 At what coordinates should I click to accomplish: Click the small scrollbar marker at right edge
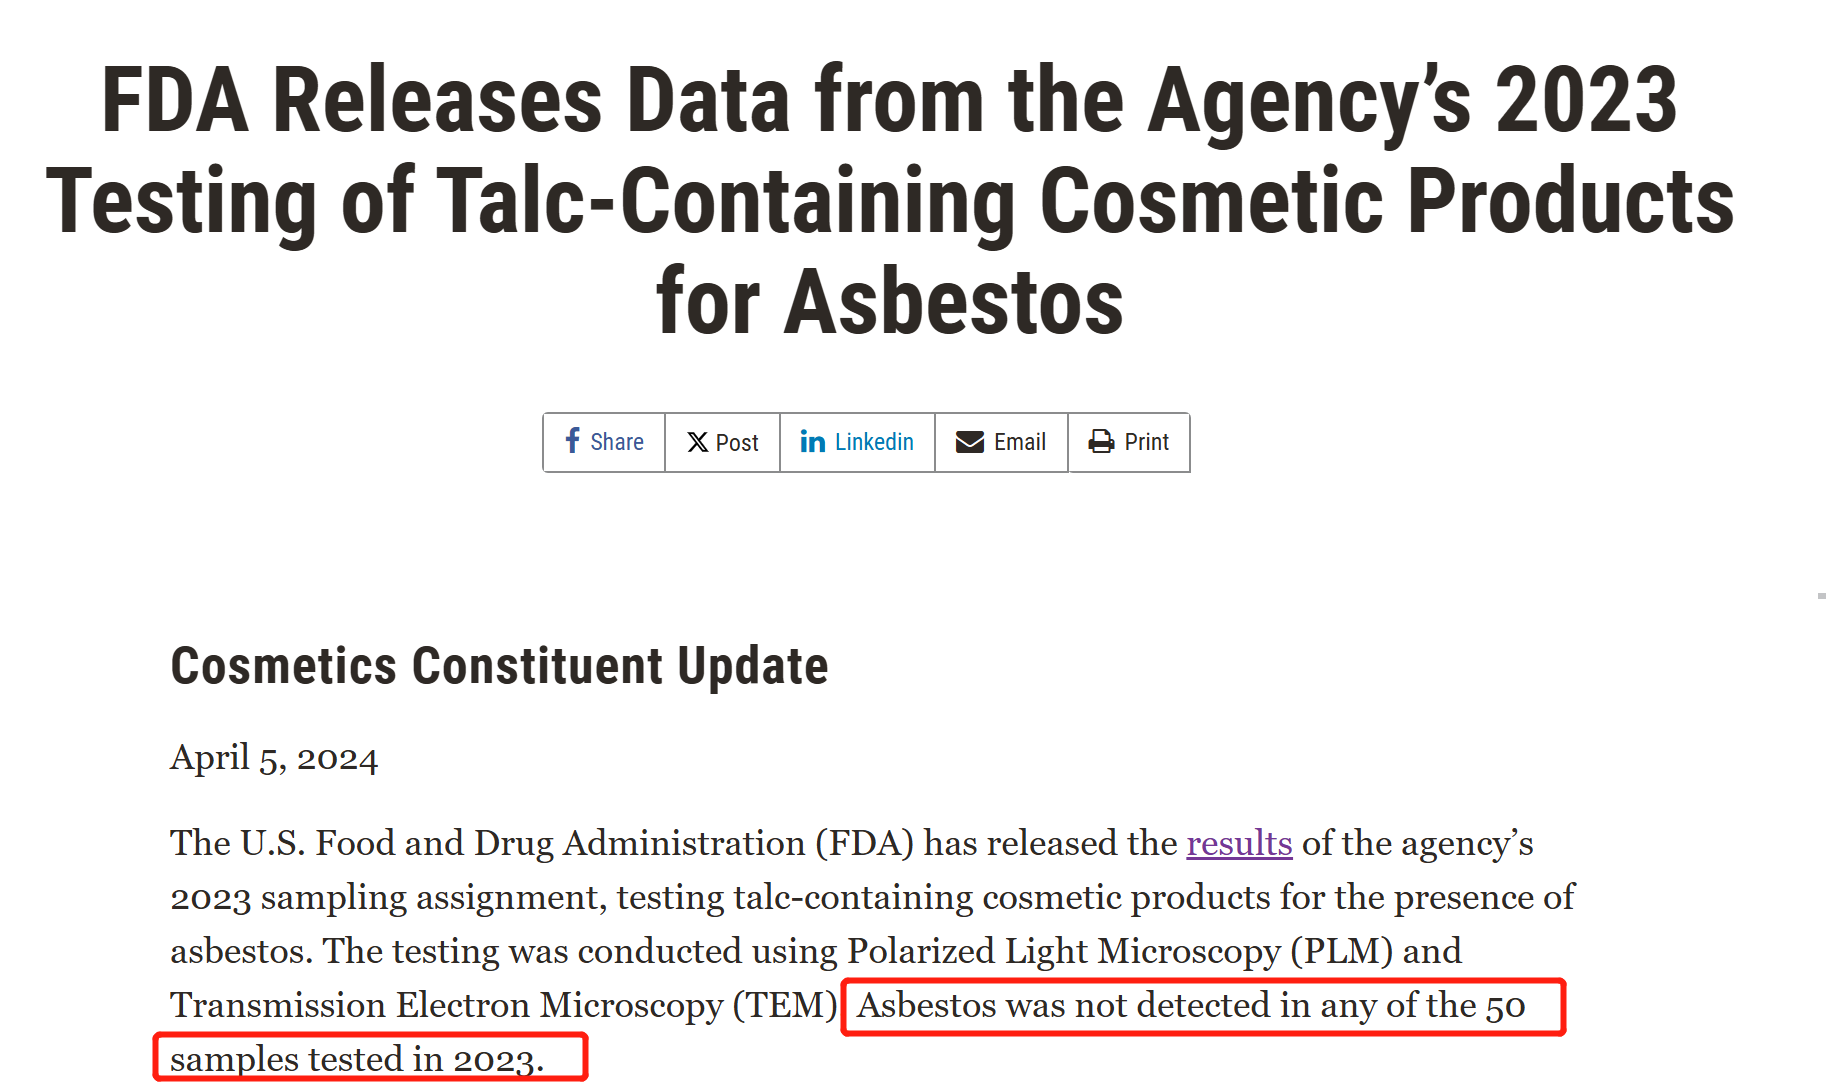pos(1821,596)
